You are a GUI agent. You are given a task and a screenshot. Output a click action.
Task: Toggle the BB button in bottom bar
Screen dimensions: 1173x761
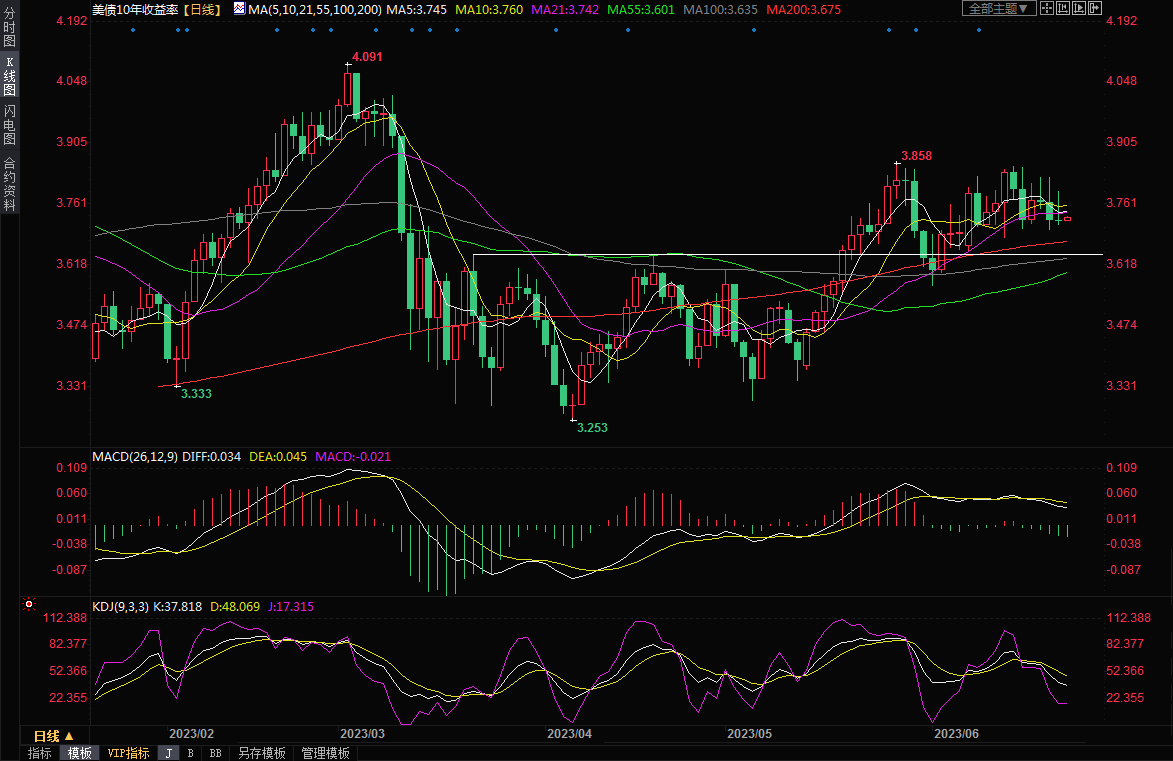click(x=215, y=753)
